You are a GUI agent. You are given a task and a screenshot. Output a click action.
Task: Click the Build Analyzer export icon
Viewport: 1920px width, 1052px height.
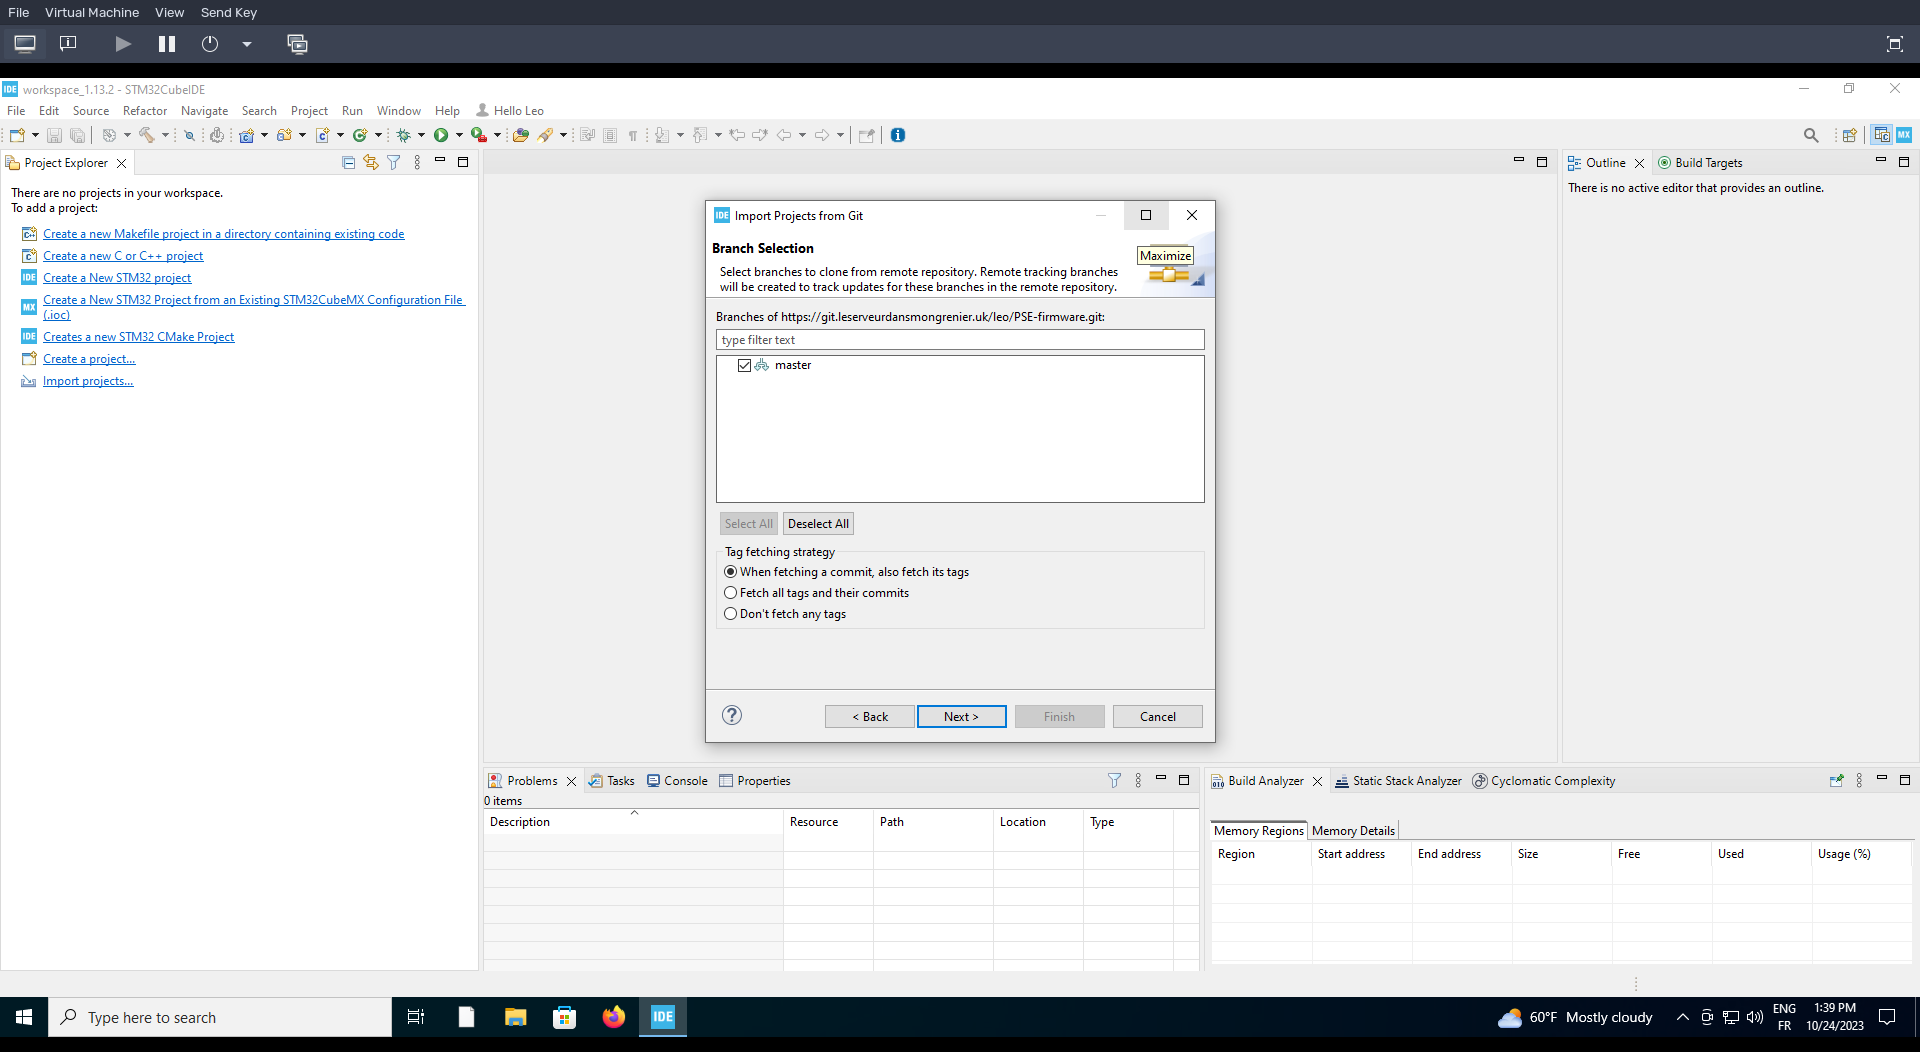(x=1836, y=780)
